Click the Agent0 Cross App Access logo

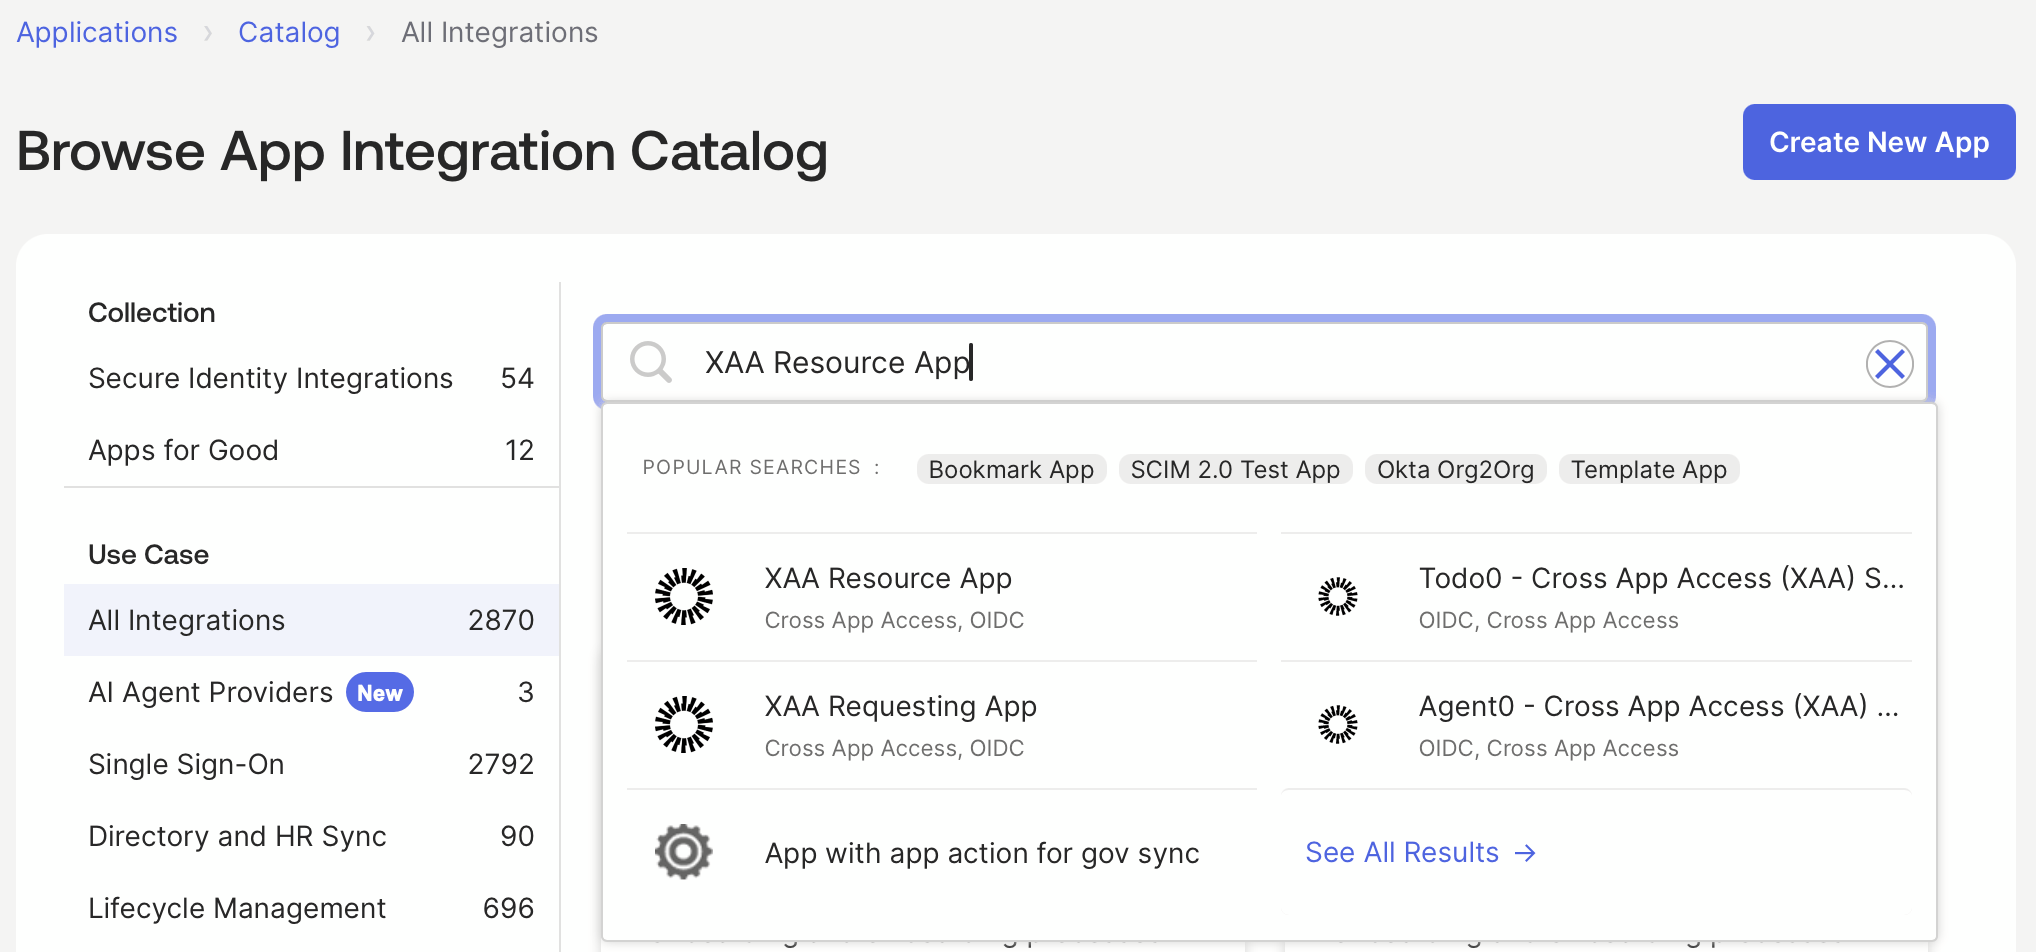pyautogui.click(x=1338, y=725)
